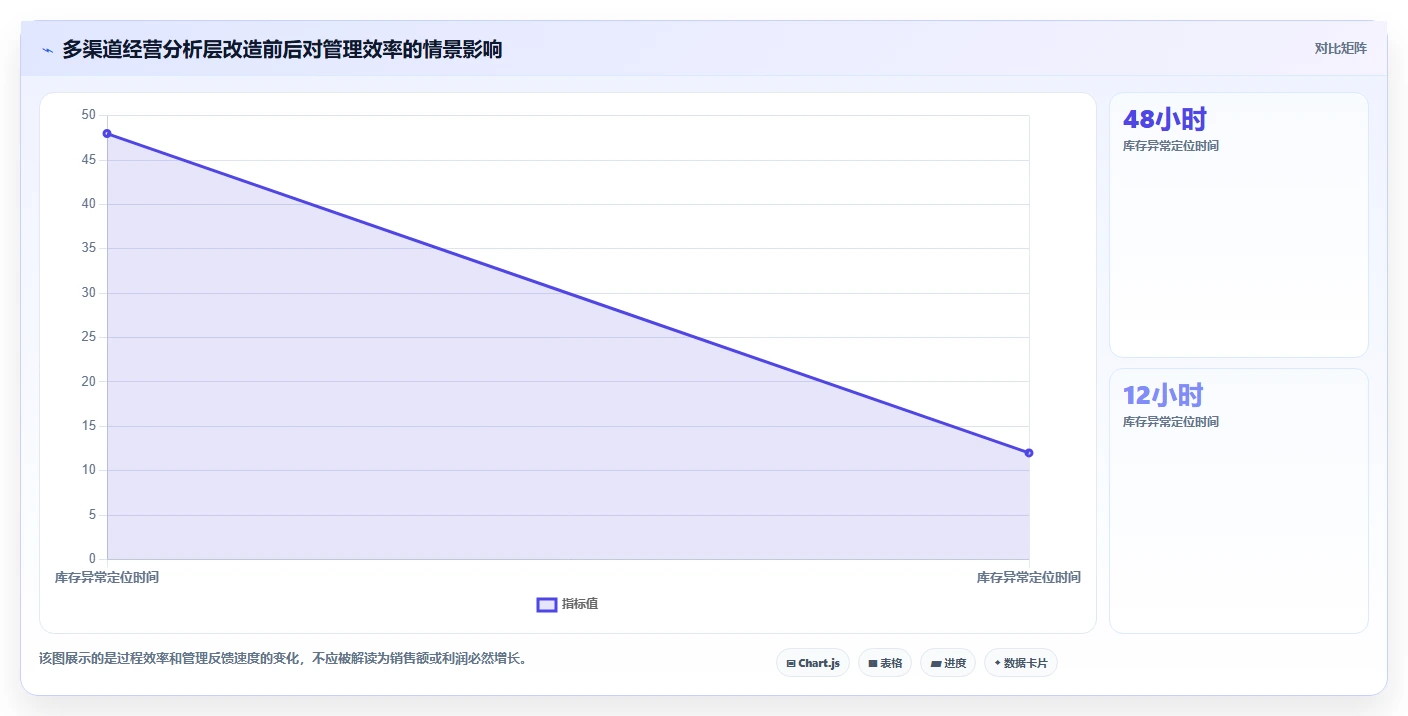Click the y-axis label 50

pyautogui.click(x=89, y=116)
